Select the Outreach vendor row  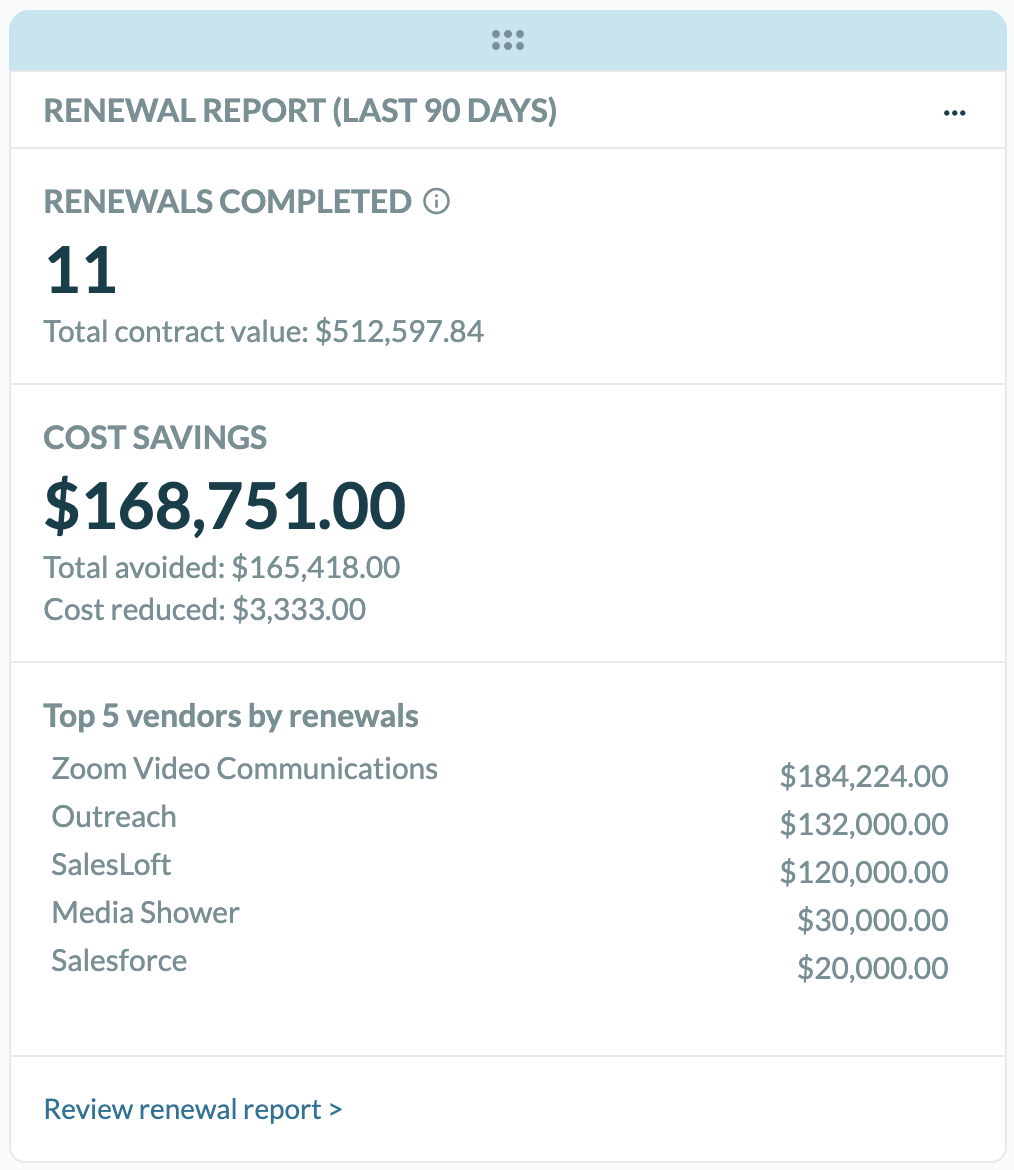tap(114, 817)
